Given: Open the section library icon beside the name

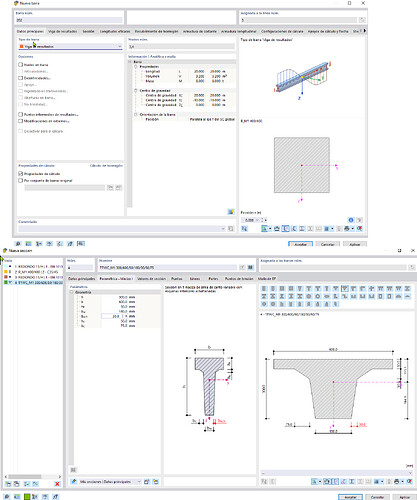Looking at the screenshot, I should pos(250,267).
